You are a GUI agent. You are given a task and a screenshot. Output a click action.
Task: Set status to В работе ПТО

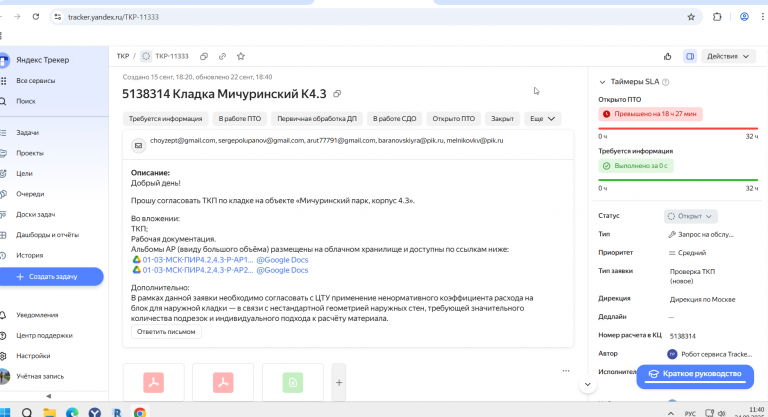click(240, 119)
